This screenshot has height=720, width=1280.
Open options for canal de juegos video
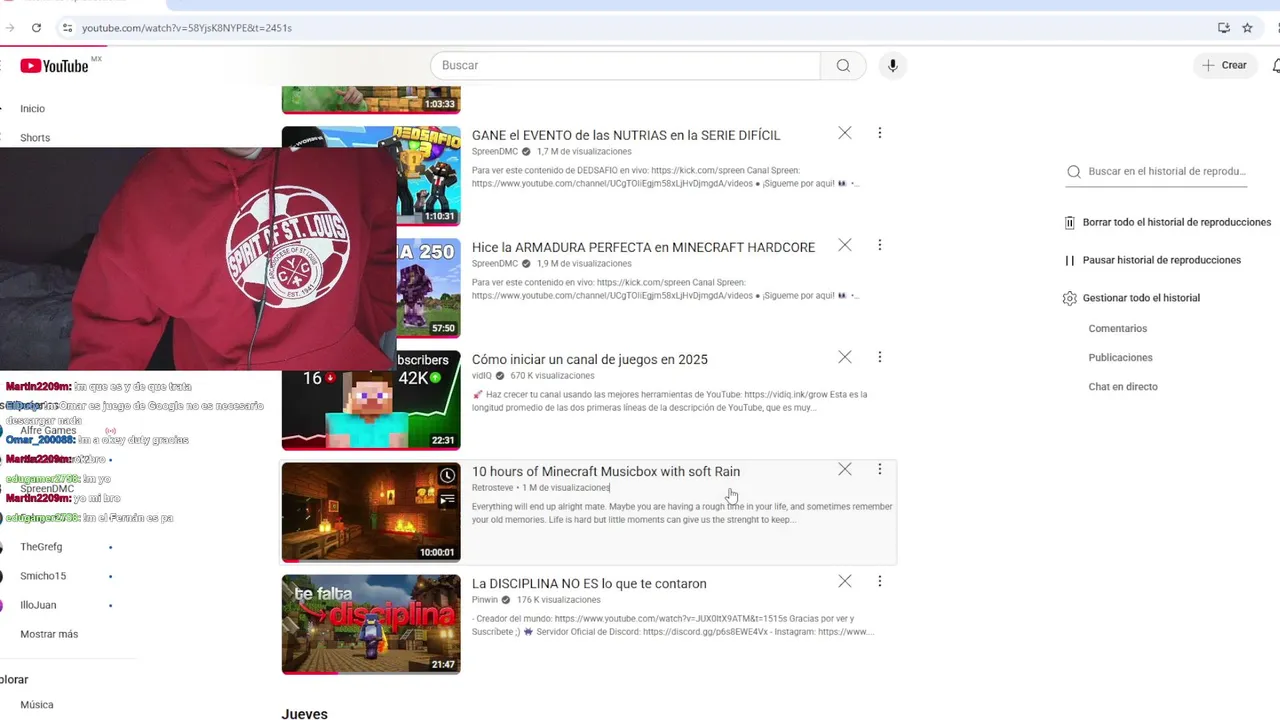[x=880, y=357]
